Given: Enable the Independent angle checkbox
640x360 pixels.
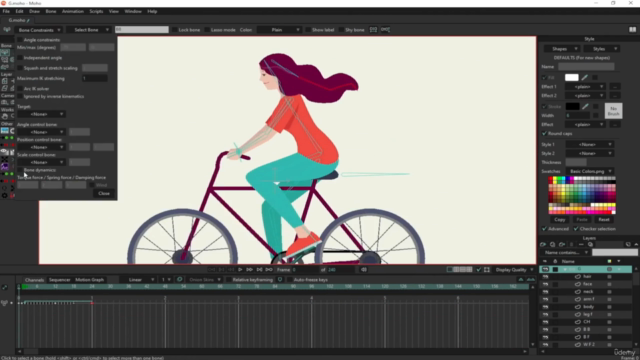Looking at the screenshot, I should click(x=20, y=58).
